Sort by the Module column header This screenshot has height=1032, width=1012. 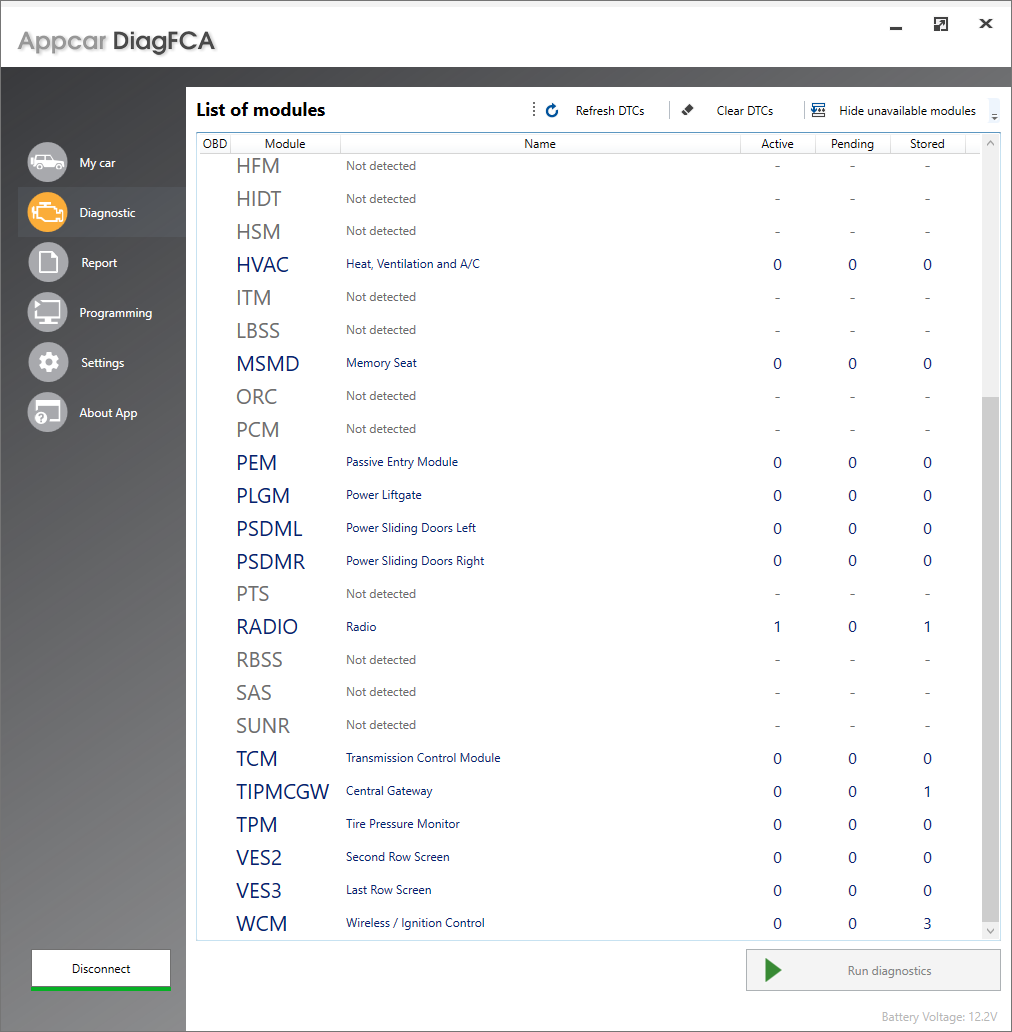285,144
